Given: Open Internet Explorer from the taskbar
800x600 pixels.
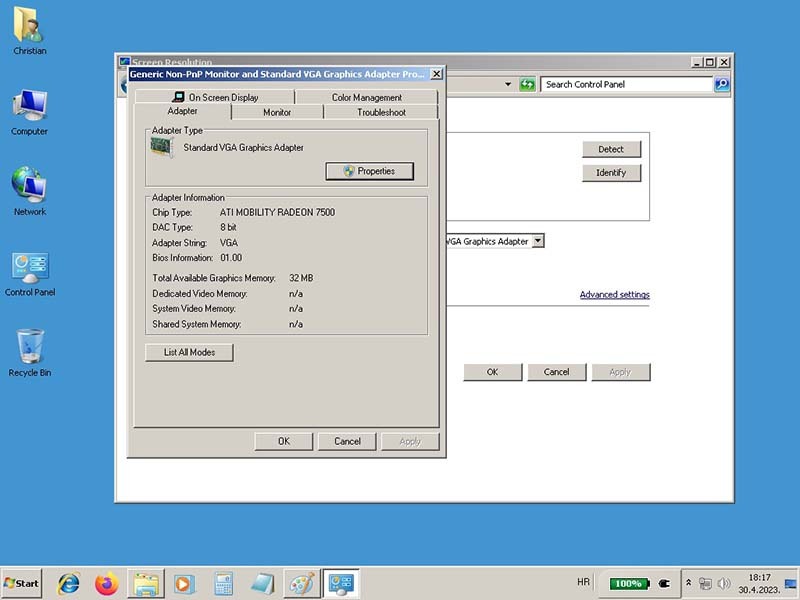Looking at the screenshot, I should (69, 583).
